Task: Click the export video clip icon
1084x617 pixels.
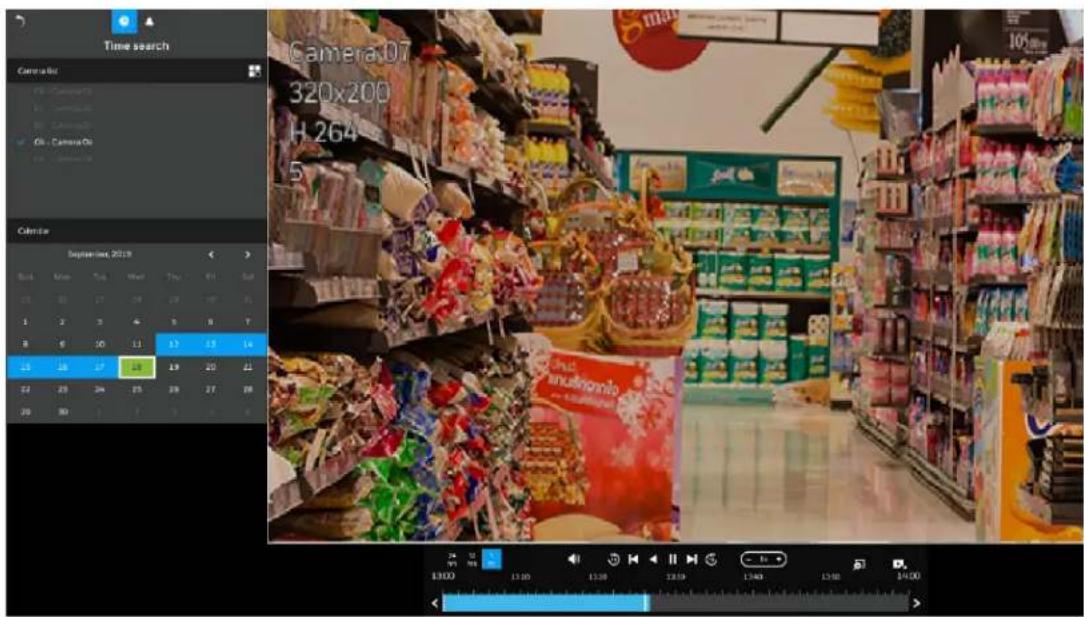Action: pyautogui.click(x=899, y=564)
